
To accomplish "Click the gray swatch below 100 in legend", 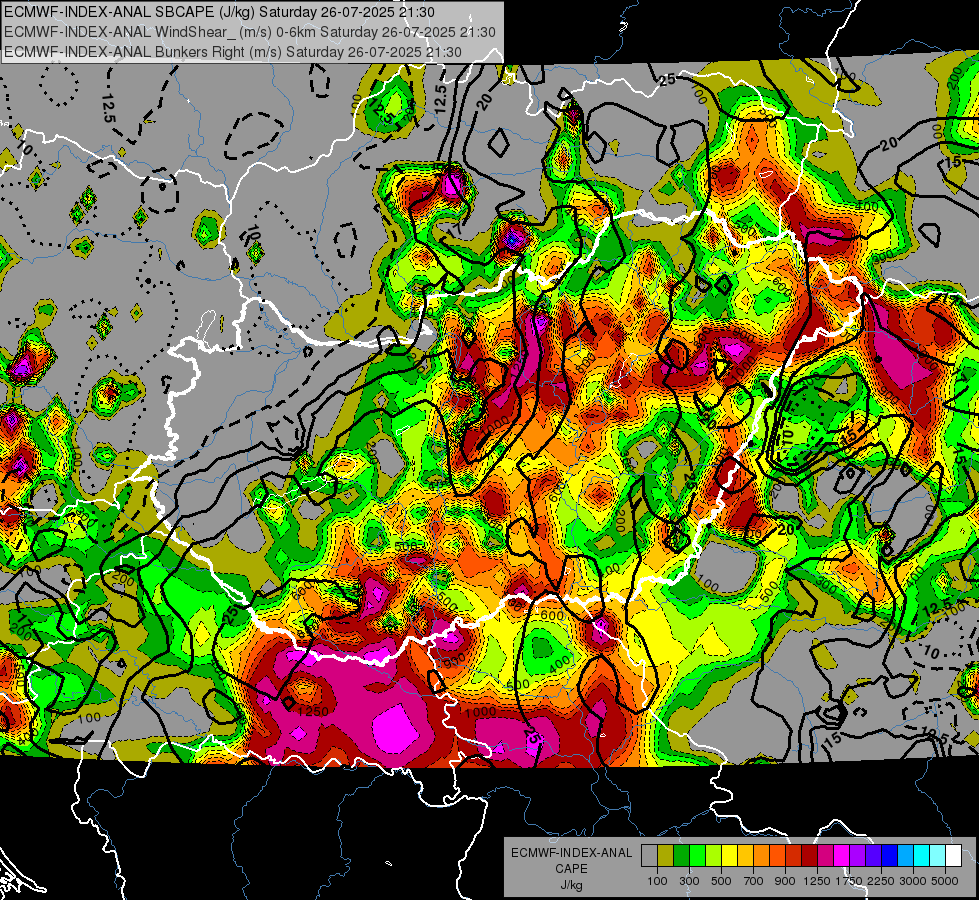I will (649, 856).
